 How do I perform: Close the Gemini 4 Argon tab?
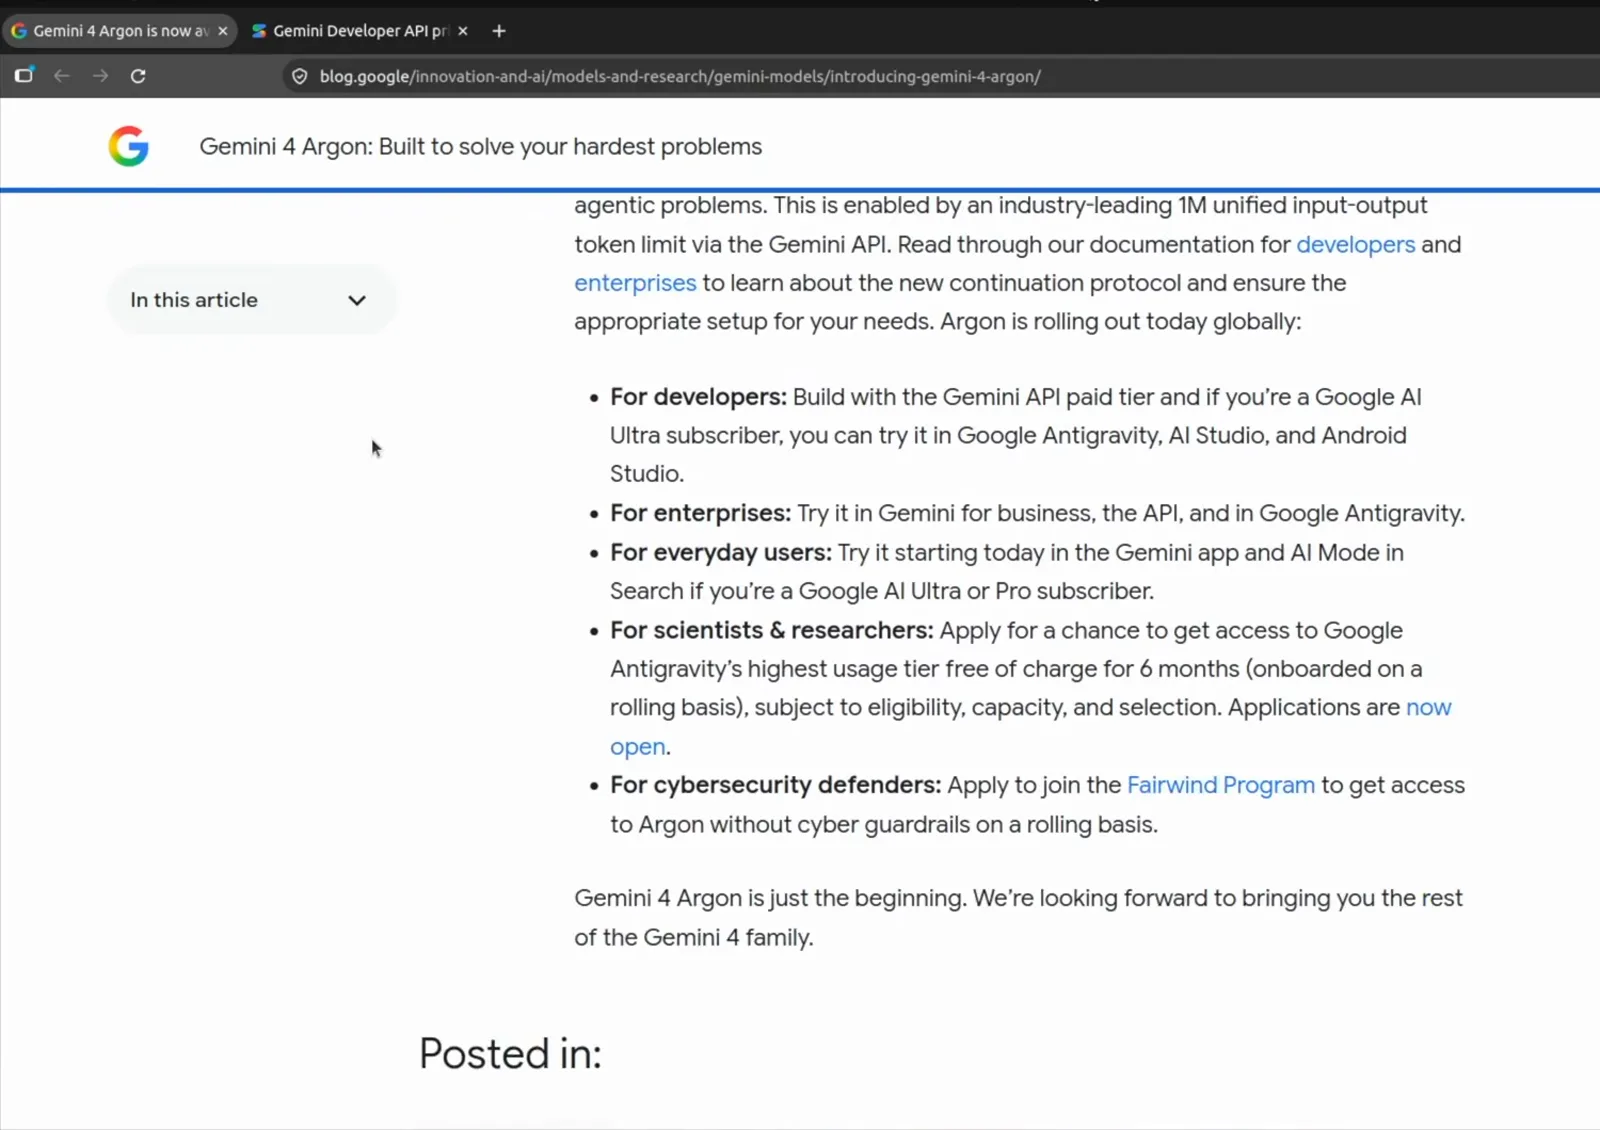(223, 31)
